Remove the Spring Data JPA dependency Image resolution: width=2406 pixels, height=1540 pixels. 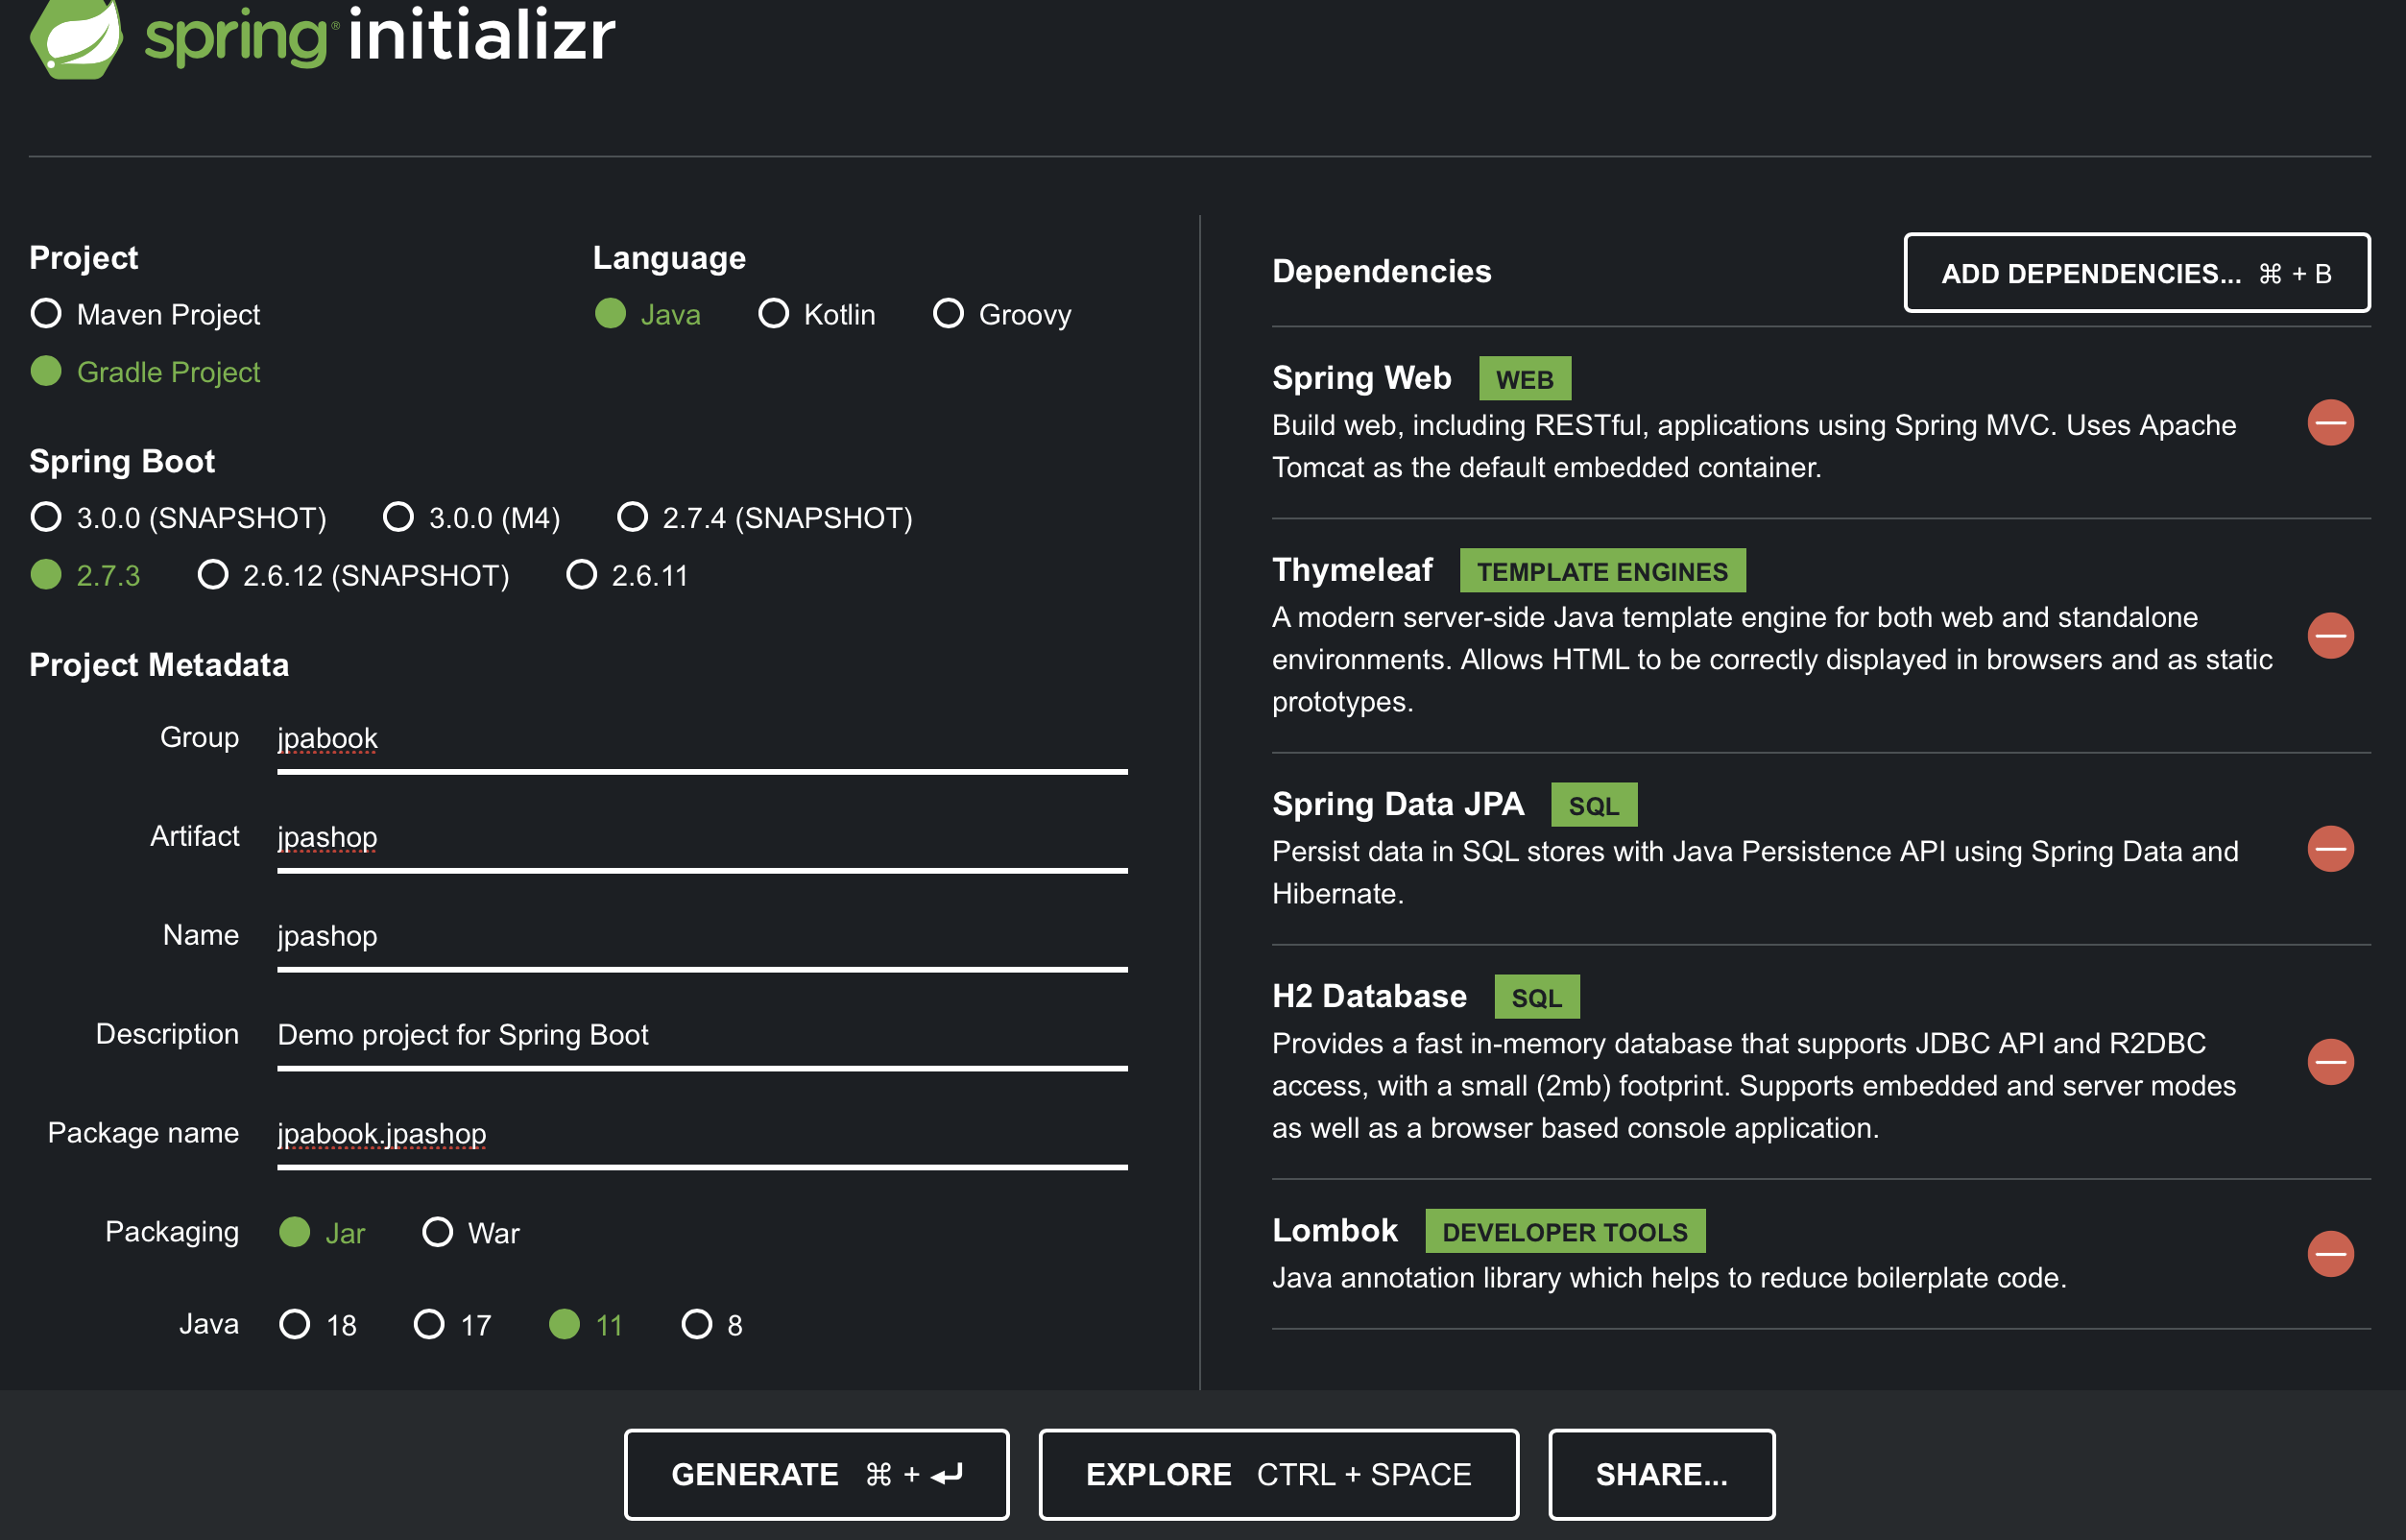click(x=2329, y=849)
